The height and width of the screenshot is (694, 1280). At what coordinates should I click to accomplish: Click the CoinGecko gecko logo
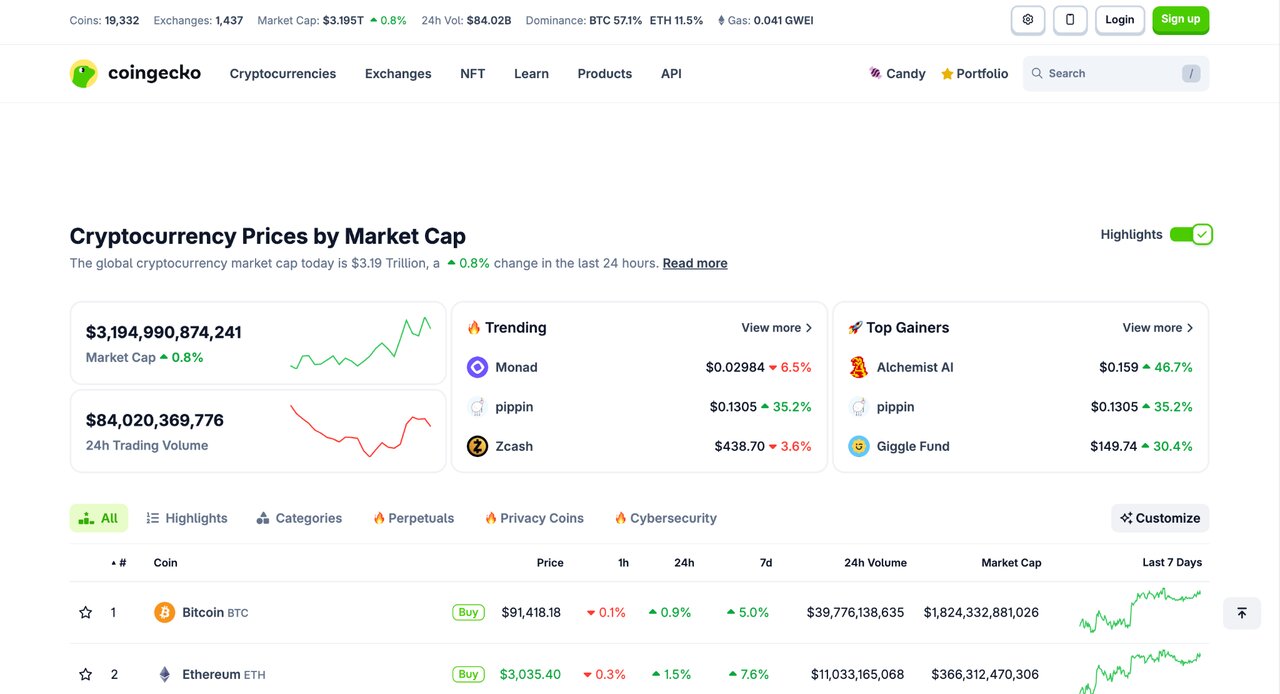84,73
